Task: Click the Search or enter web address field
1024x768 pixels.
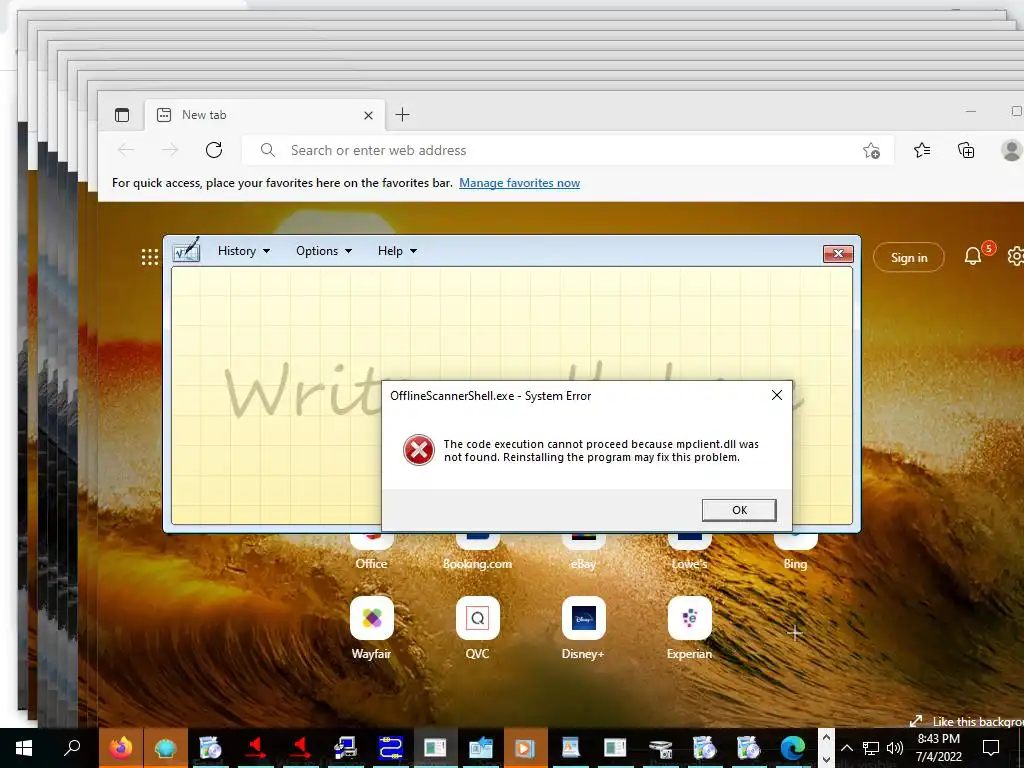Action: point(567,150)
